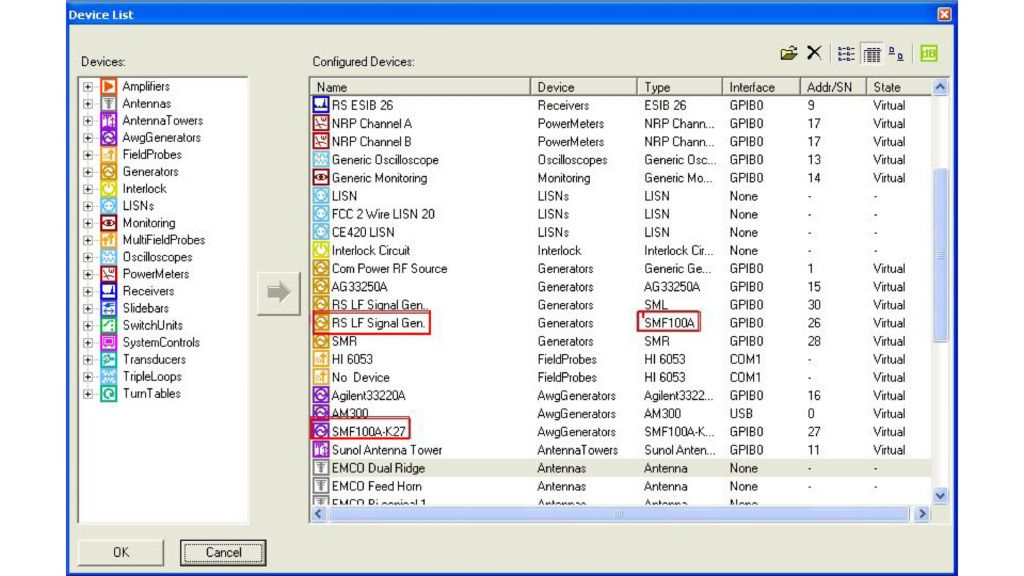Click the LISNs category icon
Screen dimensions: 1024x576
pos(108,206)
